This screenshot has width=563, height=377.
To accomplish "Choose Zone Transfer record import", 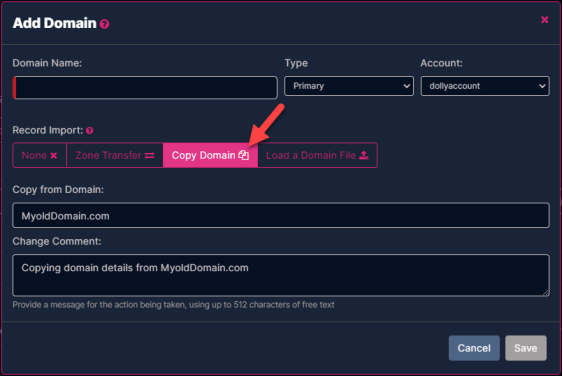I will coord(115,155).
